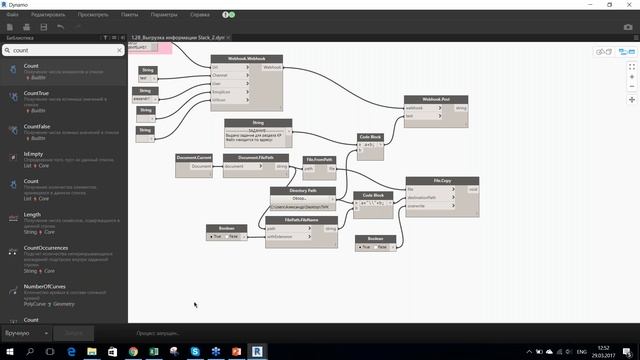Click the camera export-image icon
This screenshot has width=640, height=360.
(x=628, y=27)
